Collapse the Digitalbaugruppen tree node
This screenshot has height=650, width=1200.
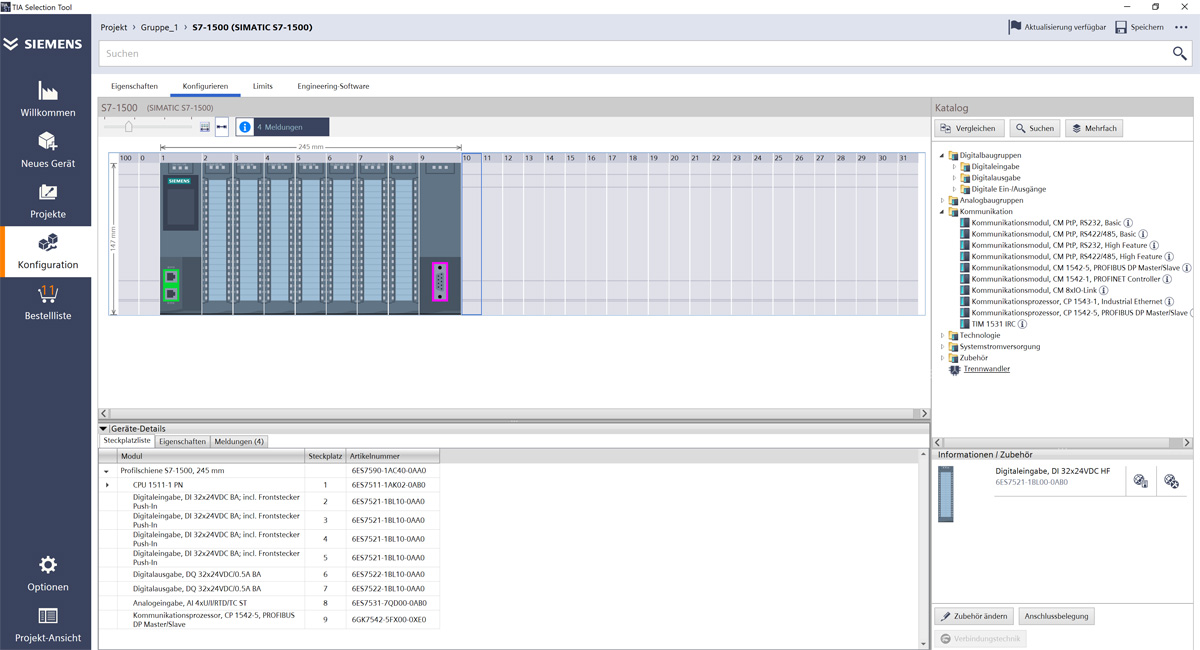[942, 155]
